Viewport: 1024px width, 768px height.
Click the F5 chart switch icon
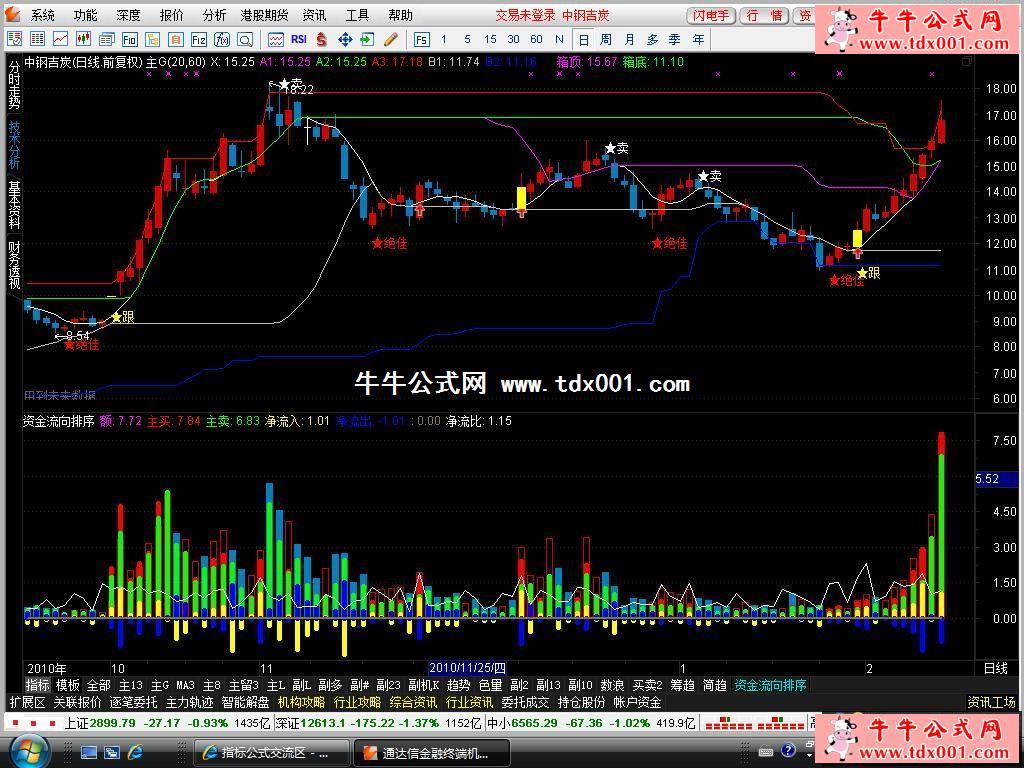coord(421,40)
